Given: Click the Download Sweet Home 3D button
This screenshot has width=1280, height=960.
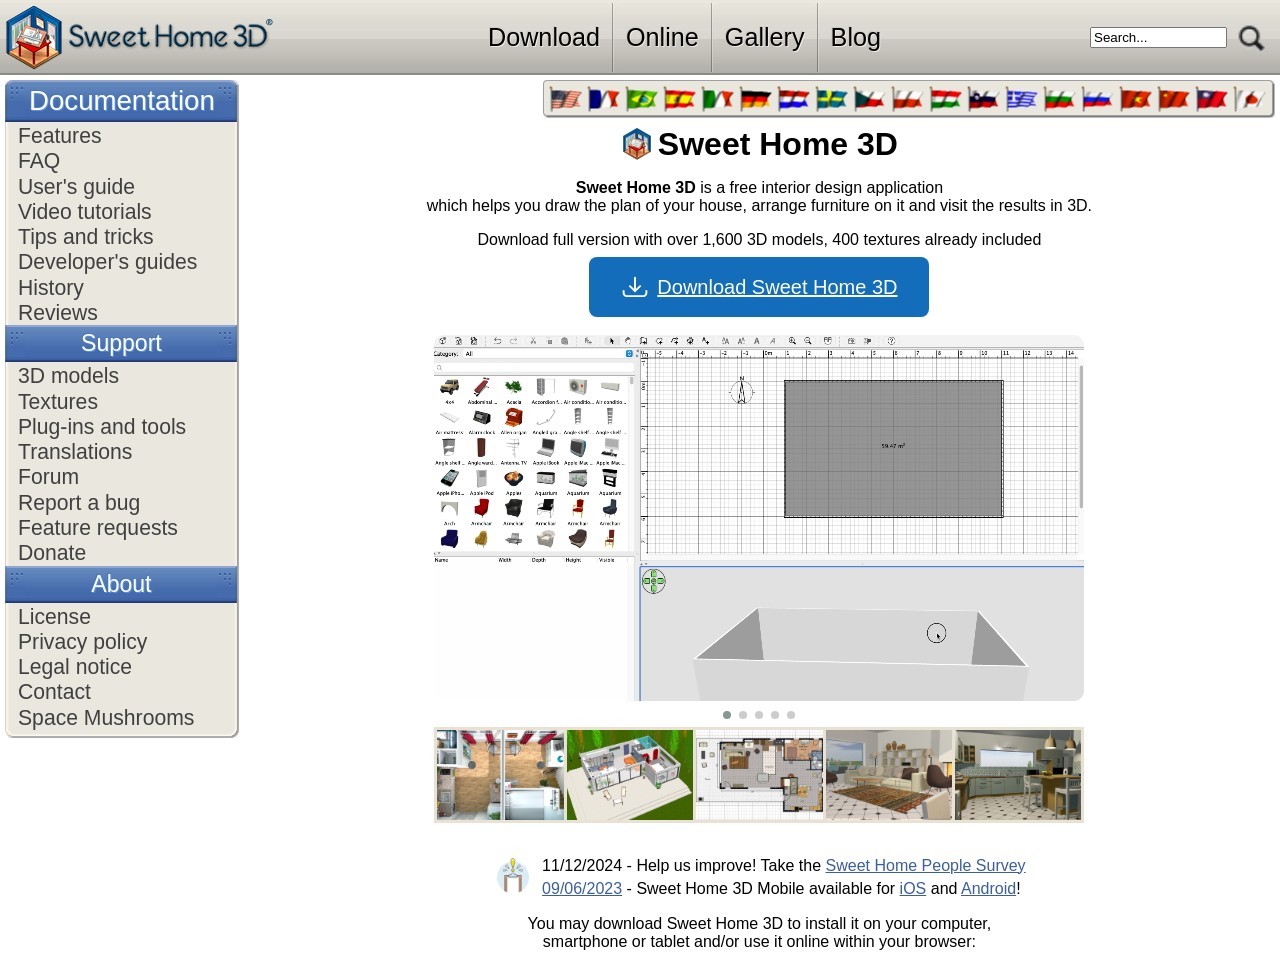Looking at the screenshot, I should 759,287.
